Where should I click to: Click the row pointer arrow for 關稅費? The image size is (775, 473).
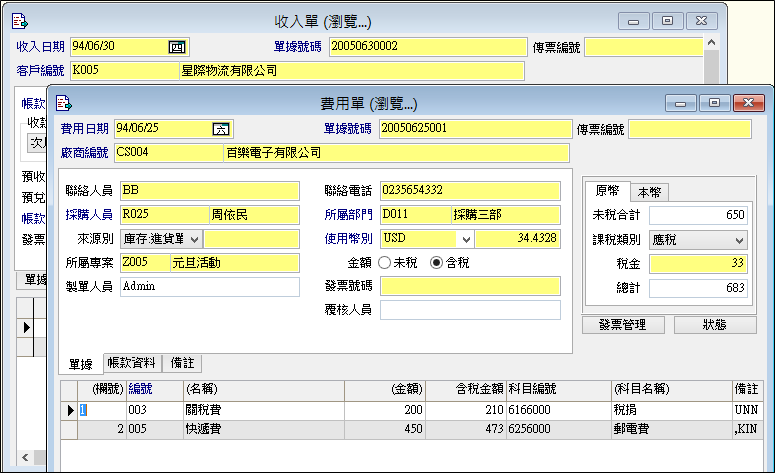click(70, 410)
